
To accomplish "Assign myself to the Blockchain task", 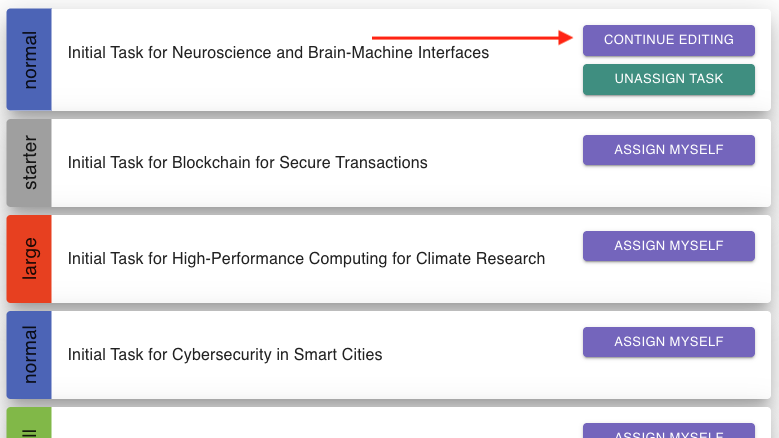I will point(668,150).
